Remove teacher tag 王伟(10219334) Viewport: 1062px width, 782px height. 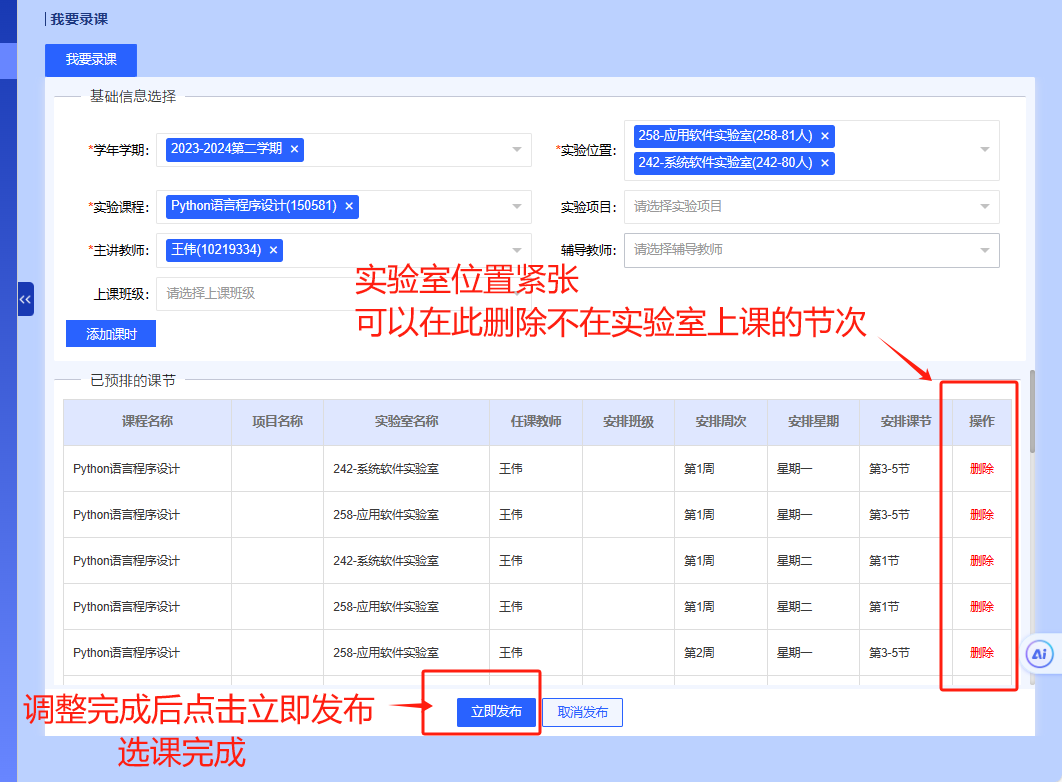click(273, 250)
